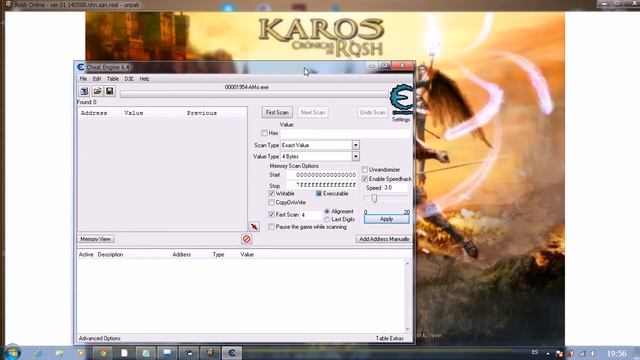640x360 pixels.
Task: Select the Last Digits radio button
Action: tap(327, 220)
